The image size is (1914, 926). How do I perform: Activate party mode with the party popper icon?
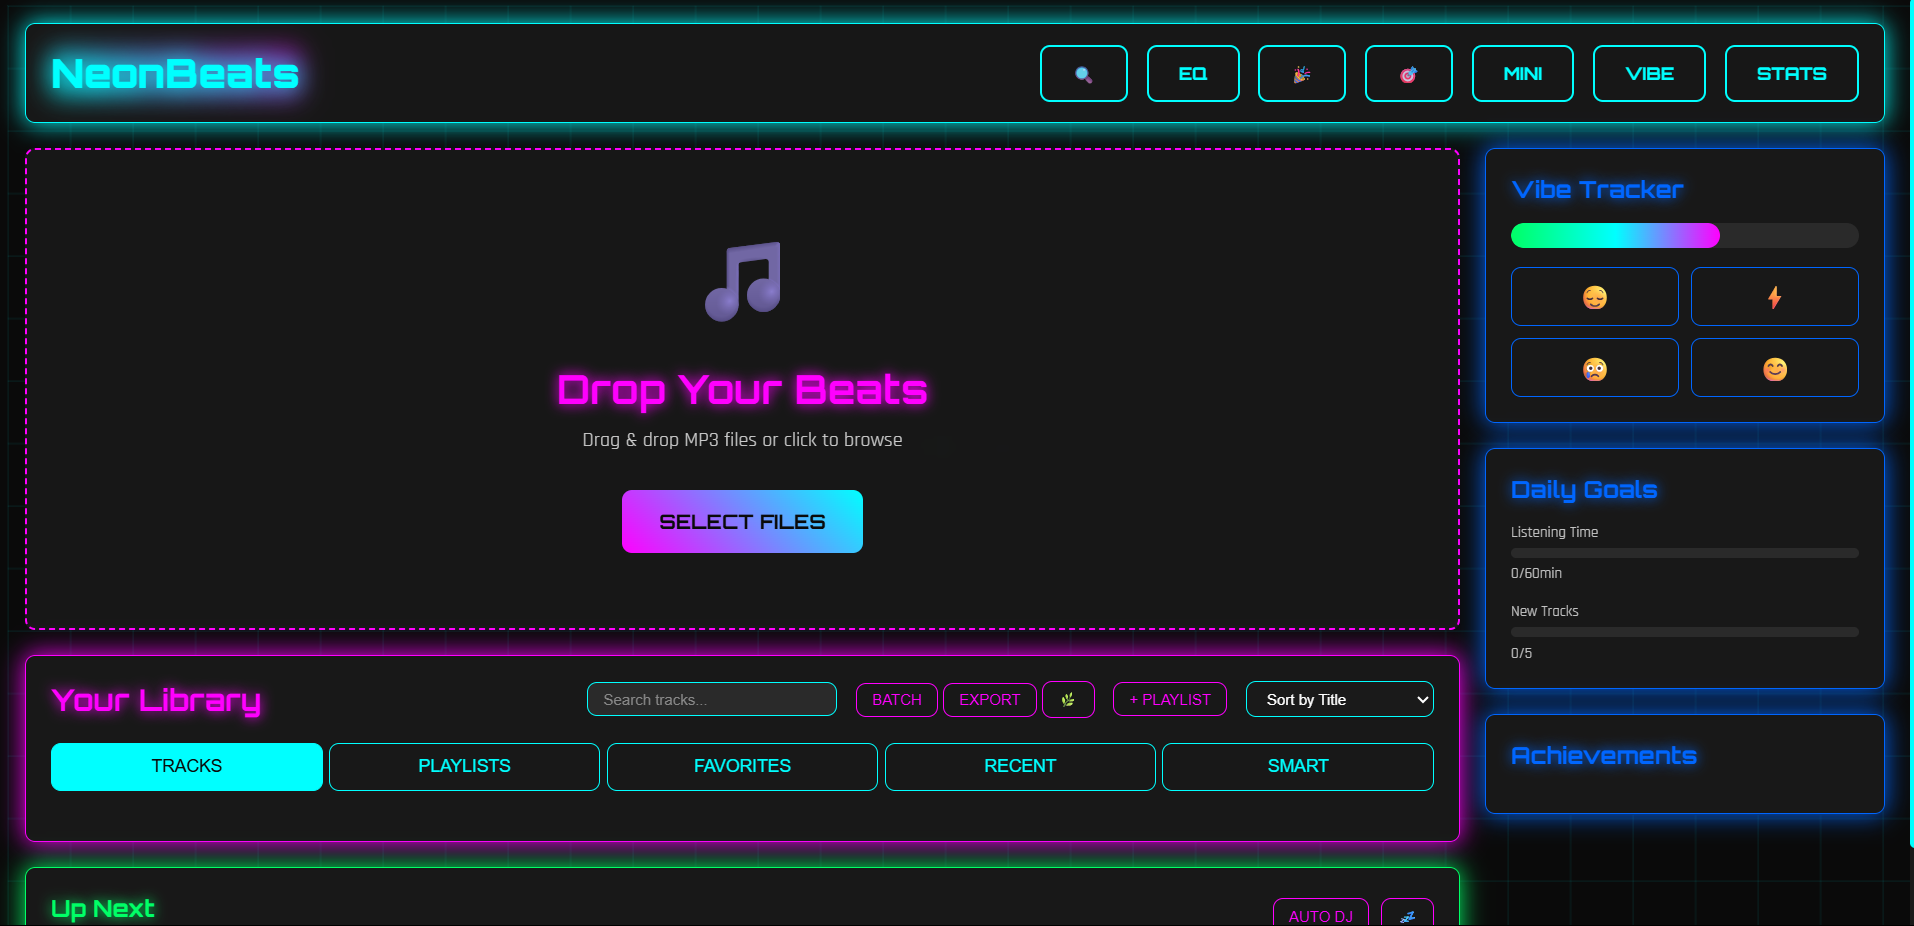[1301, 74]
